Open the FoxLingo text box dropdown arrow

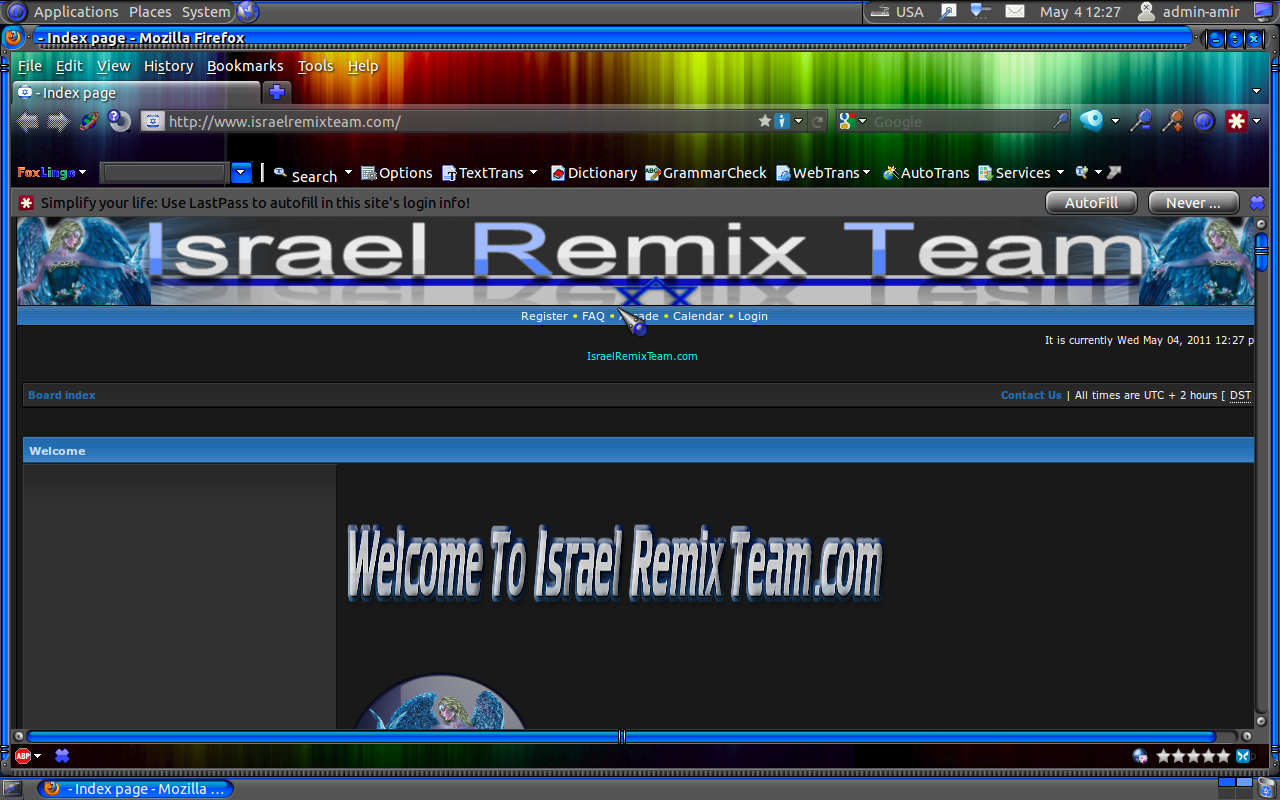(x=241, y=173)
